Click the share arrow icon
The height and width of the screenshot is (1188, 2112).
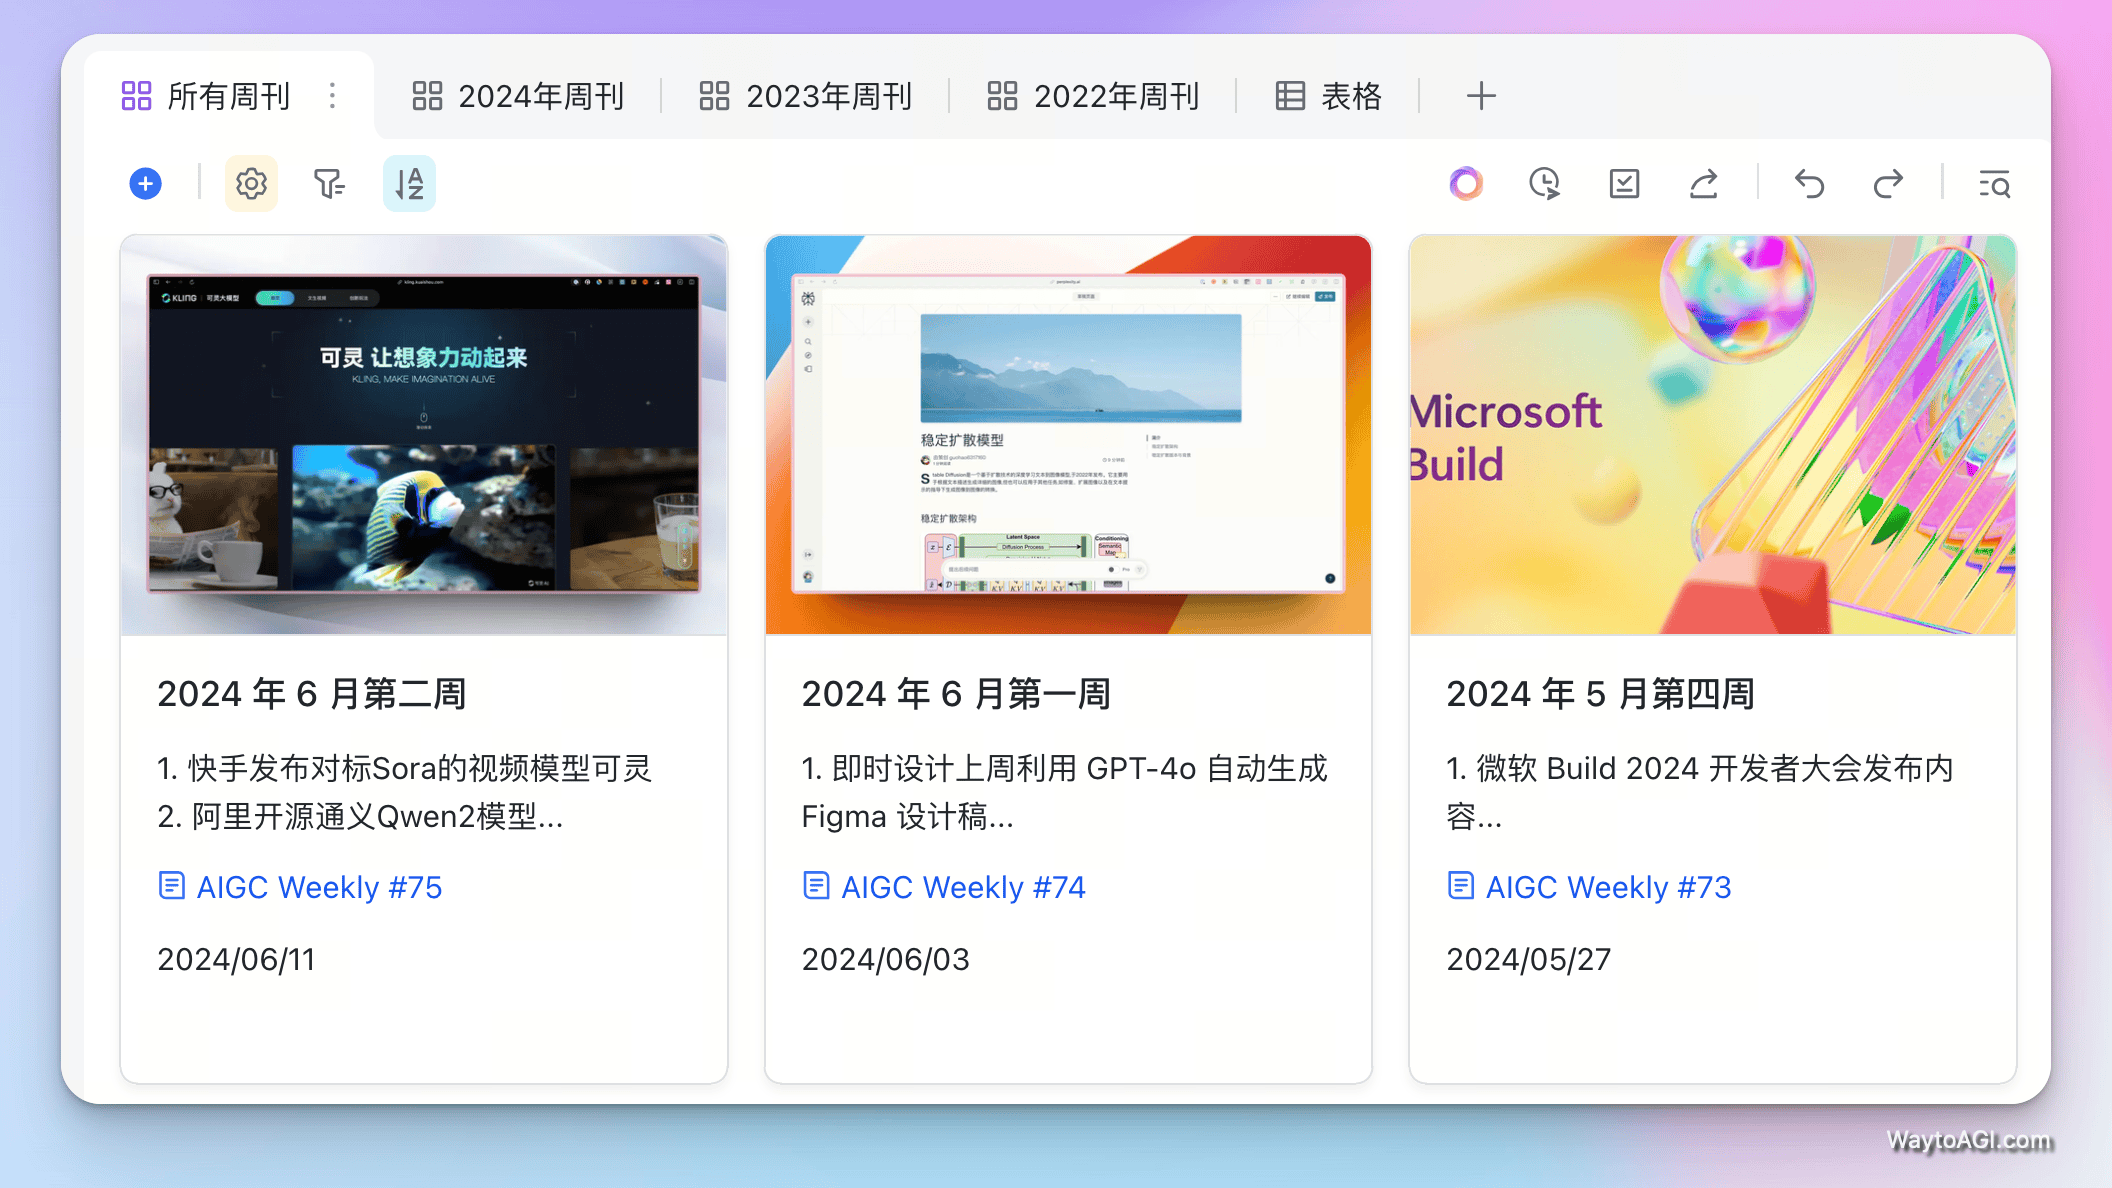[1704, 184]
